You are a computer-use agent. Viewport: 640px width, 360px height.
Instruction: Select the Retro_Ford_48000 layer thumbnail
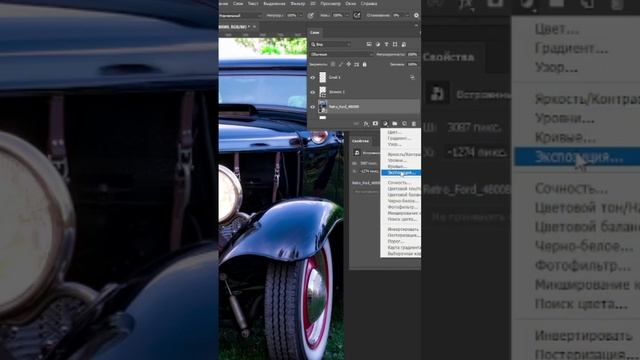click(x=322, y=107)
